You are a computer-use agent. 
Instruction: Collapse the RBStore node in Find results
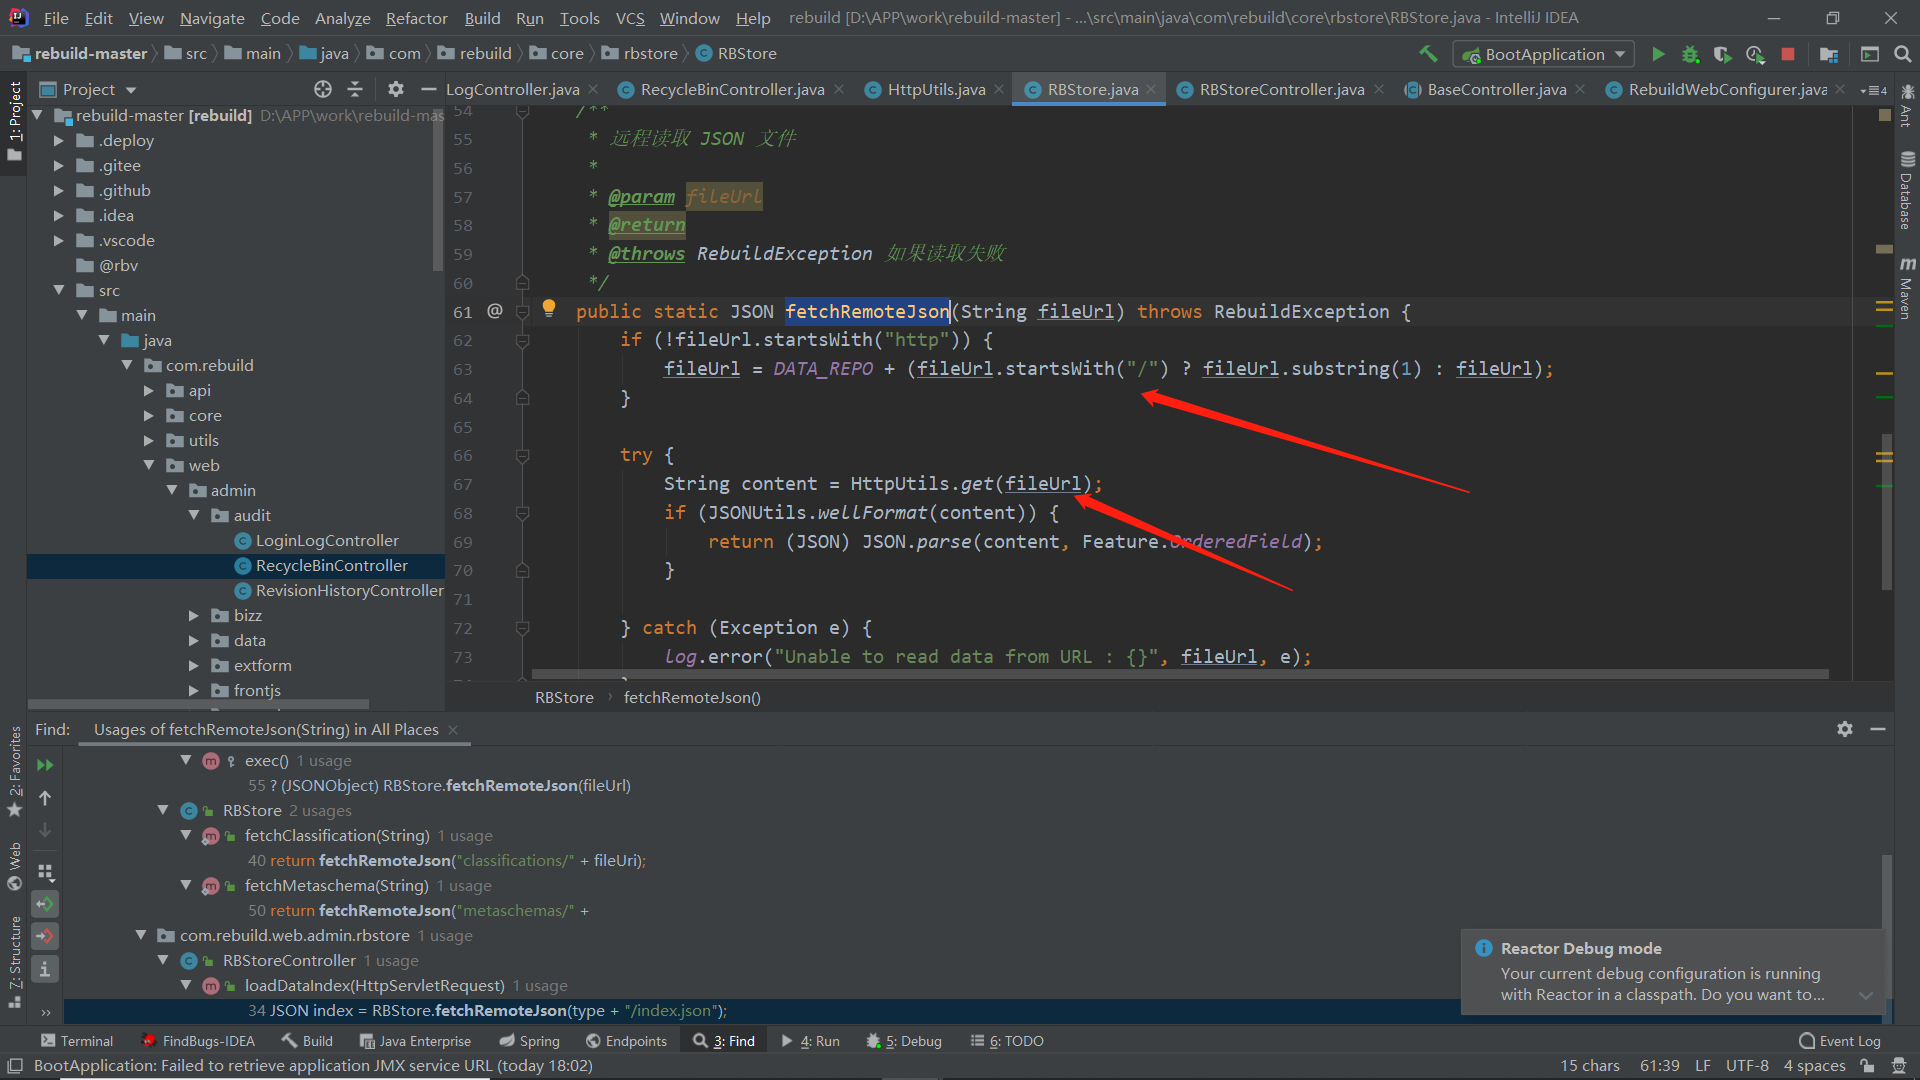pyautogui.click(x=163, y=810)
